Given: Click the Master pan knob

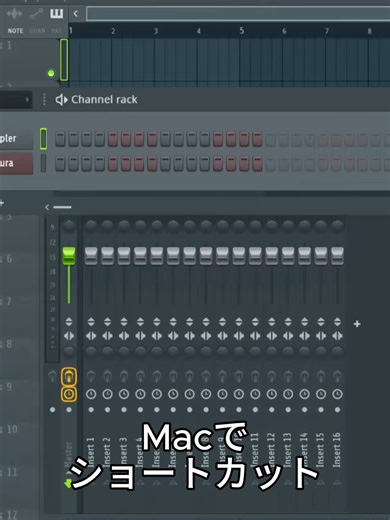Looking at the screenshot, I should (69, 226).
